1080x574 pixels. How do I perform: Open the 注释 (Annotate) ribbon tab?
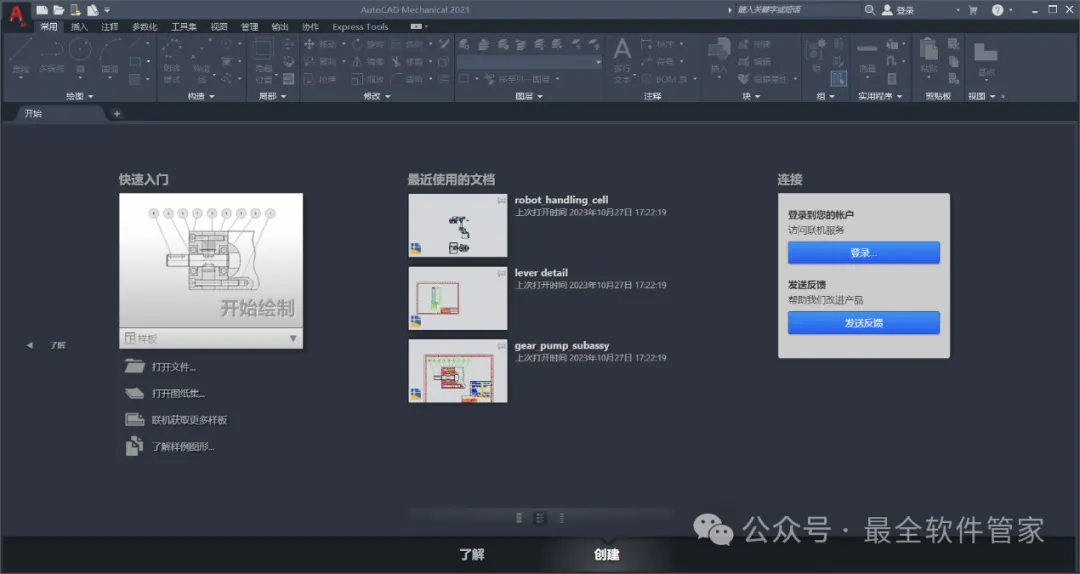tap(110, 27)
